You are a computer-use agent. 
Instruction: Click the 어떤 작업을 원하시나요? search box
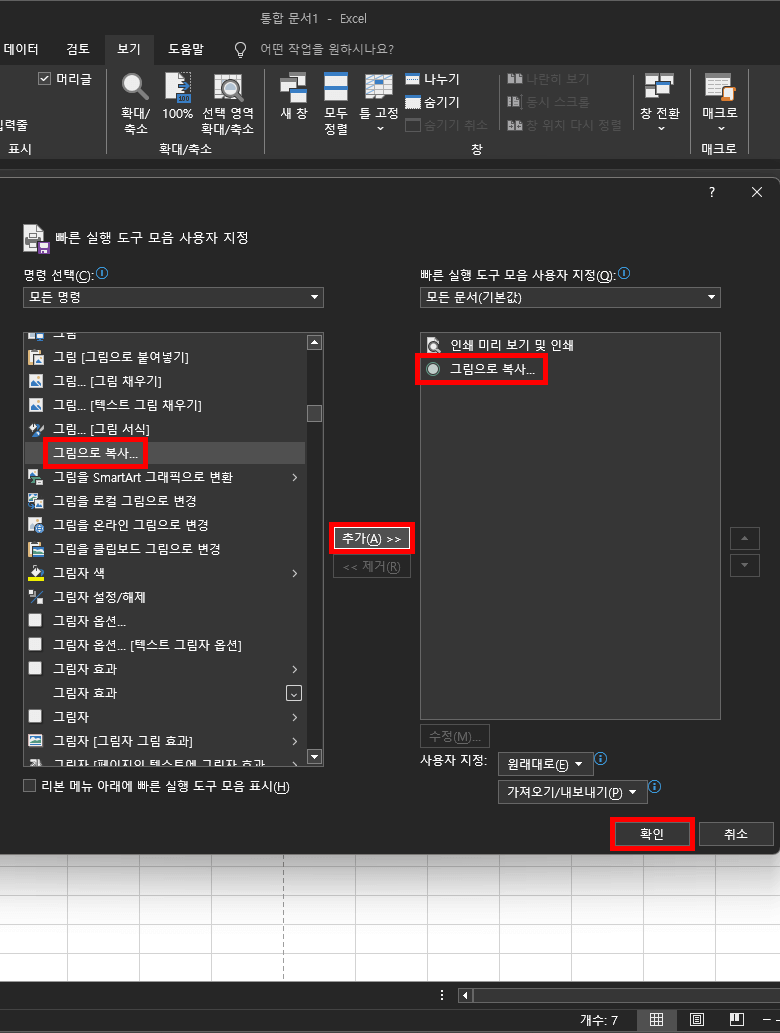(x=327, y=49)
